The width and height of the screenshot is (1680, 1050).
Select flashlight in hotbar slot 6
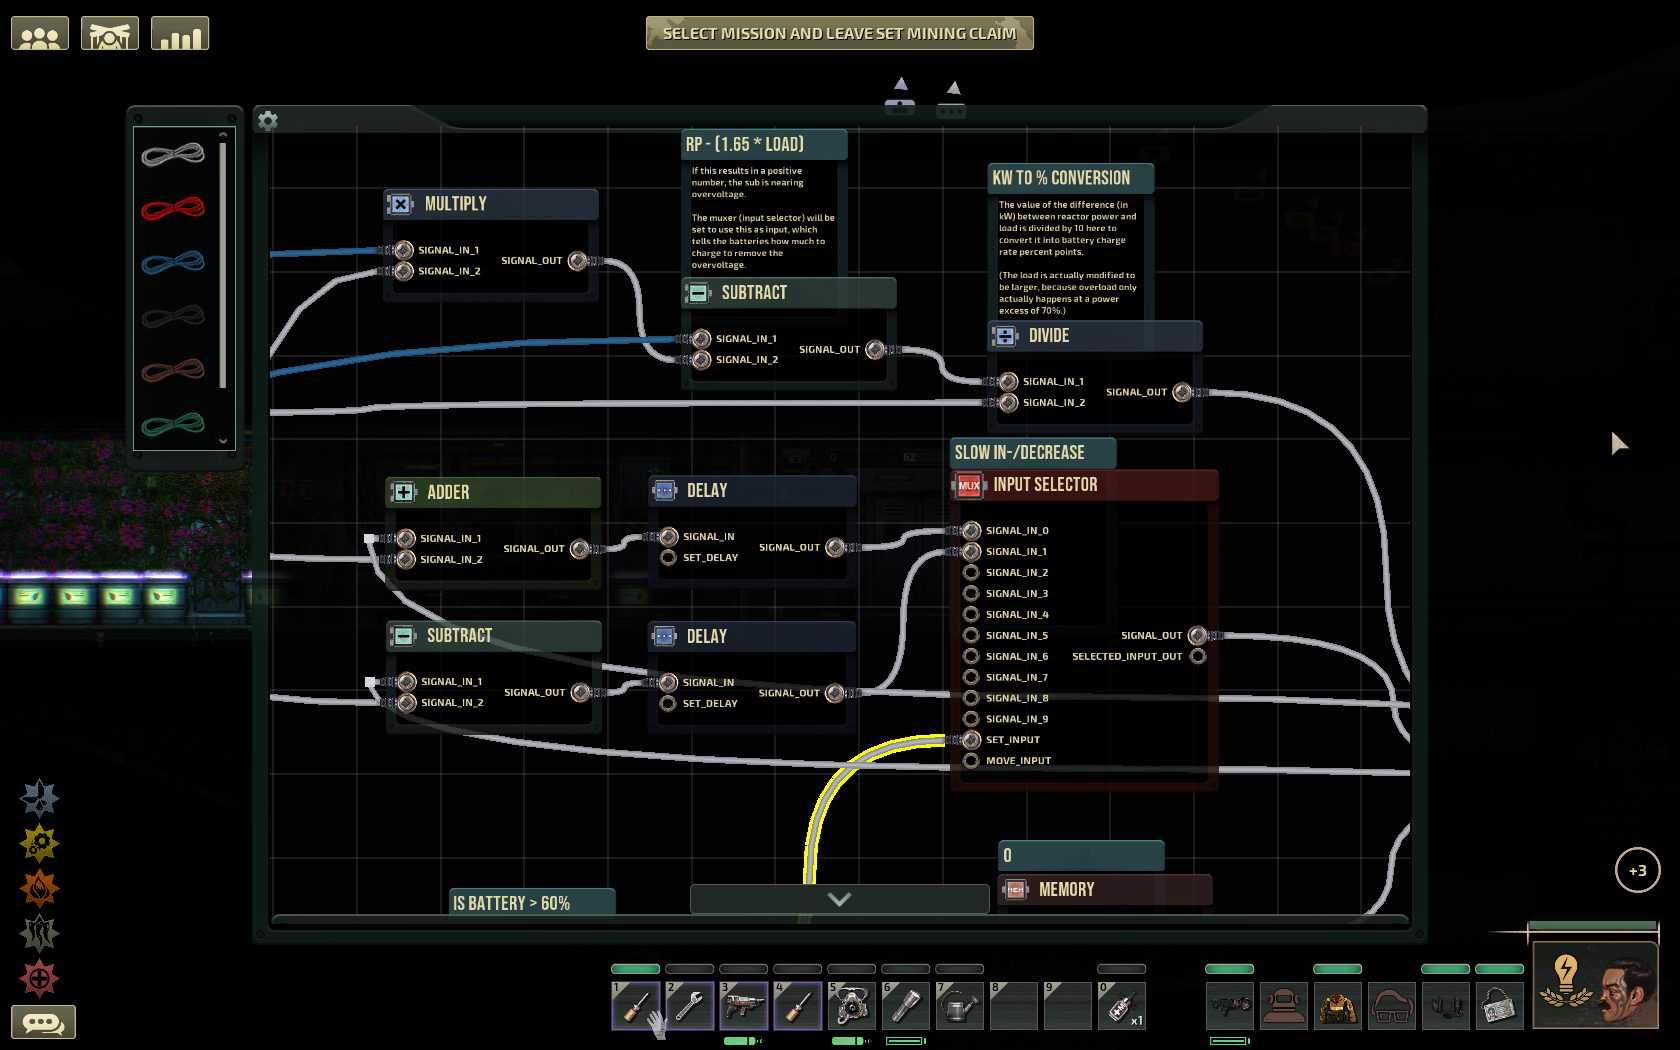point(906,1005)
